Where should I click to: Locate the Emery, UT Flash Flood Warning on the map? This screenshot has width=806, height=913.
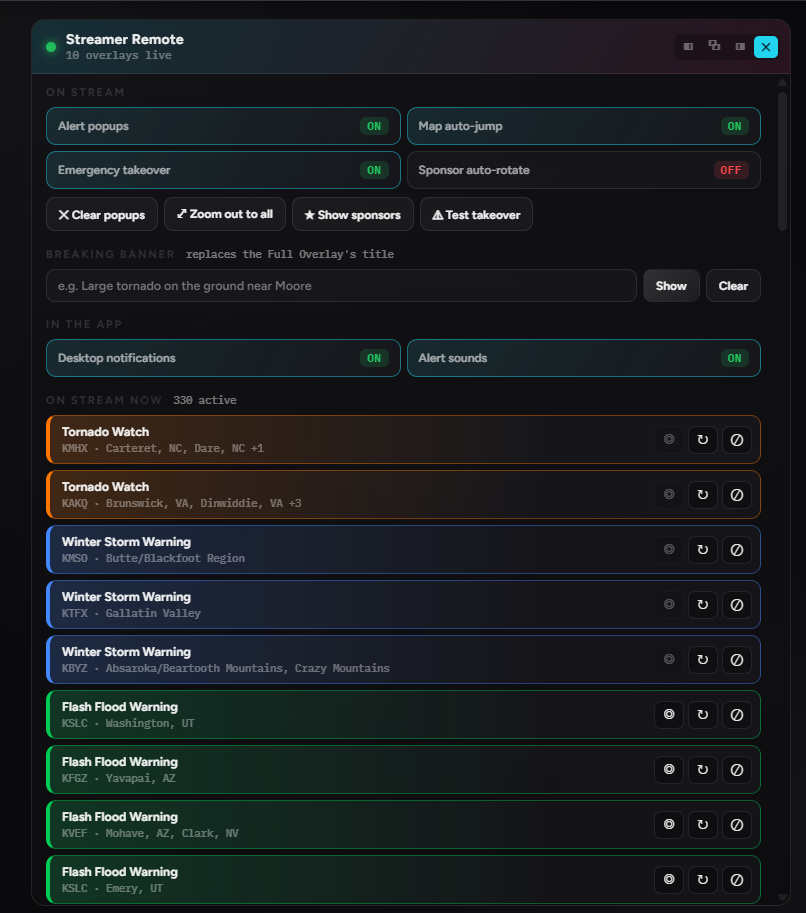[669, 880]
